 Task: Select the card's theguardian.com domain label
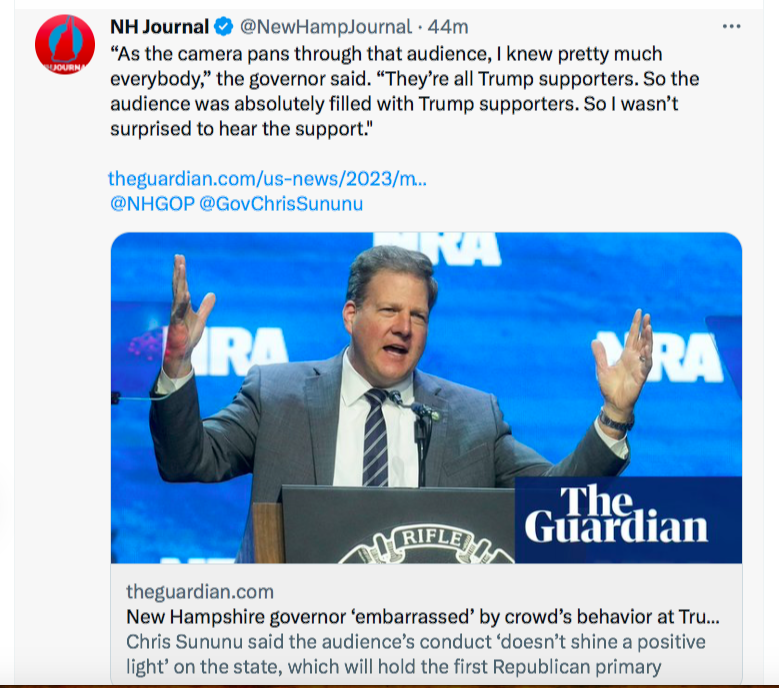tap(200, 592)
